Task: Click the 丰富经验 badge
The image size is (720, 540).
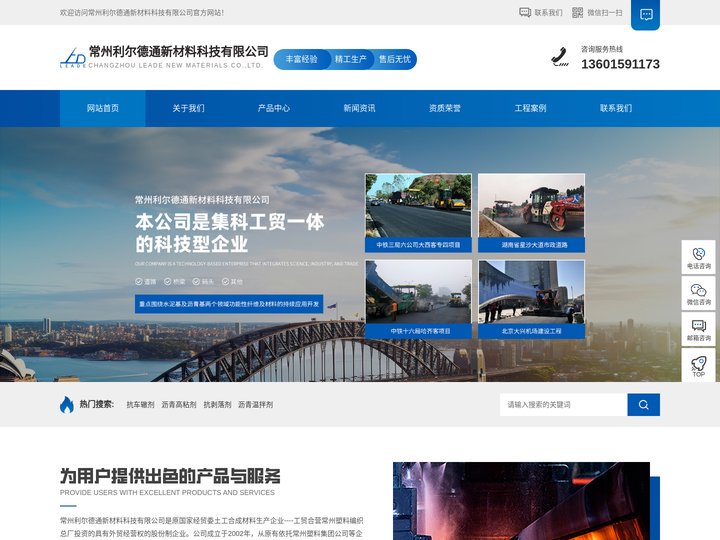Action: pos(302,59)
